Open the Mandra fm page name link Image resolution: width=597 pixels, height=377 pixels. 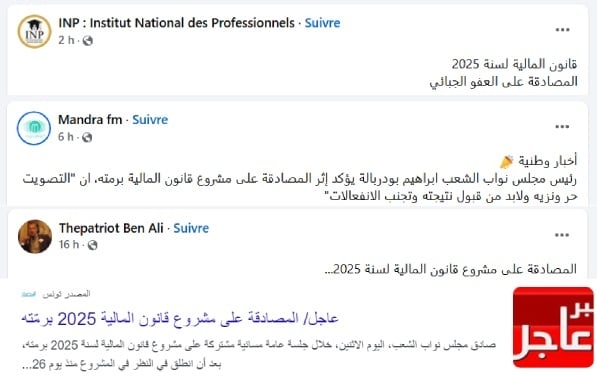tap(90, 120)
